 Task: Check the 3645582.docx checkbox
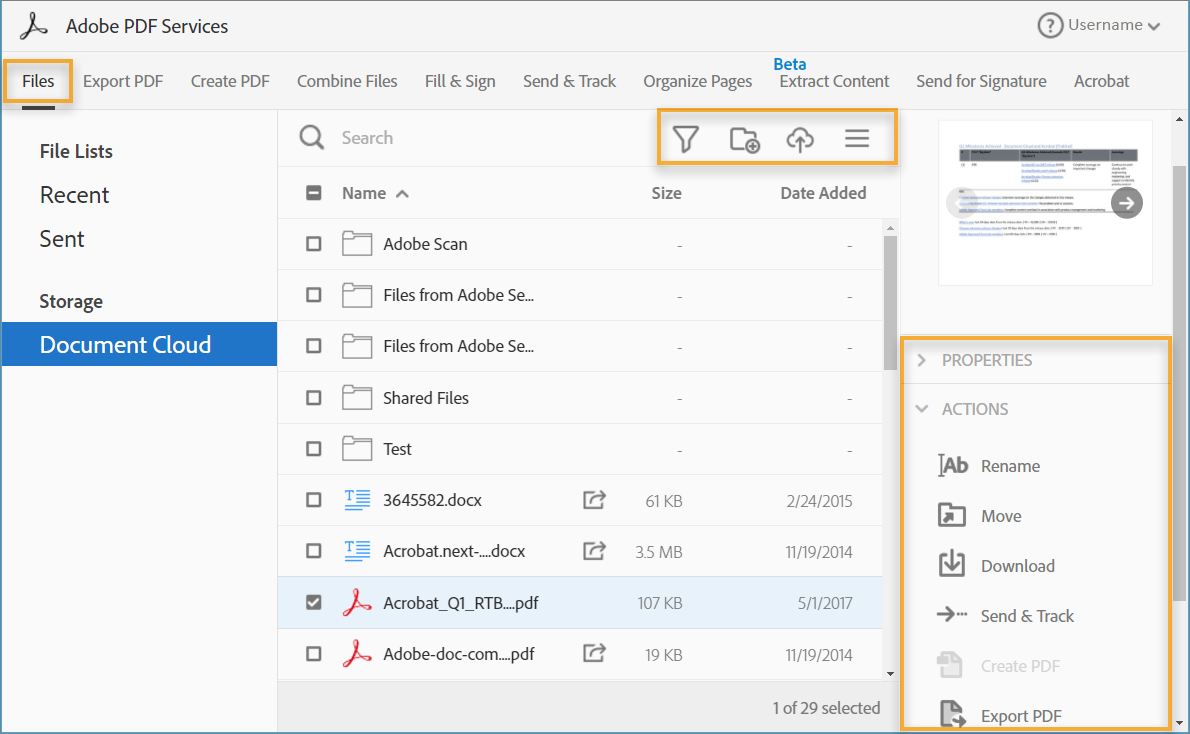click(313, 500)
